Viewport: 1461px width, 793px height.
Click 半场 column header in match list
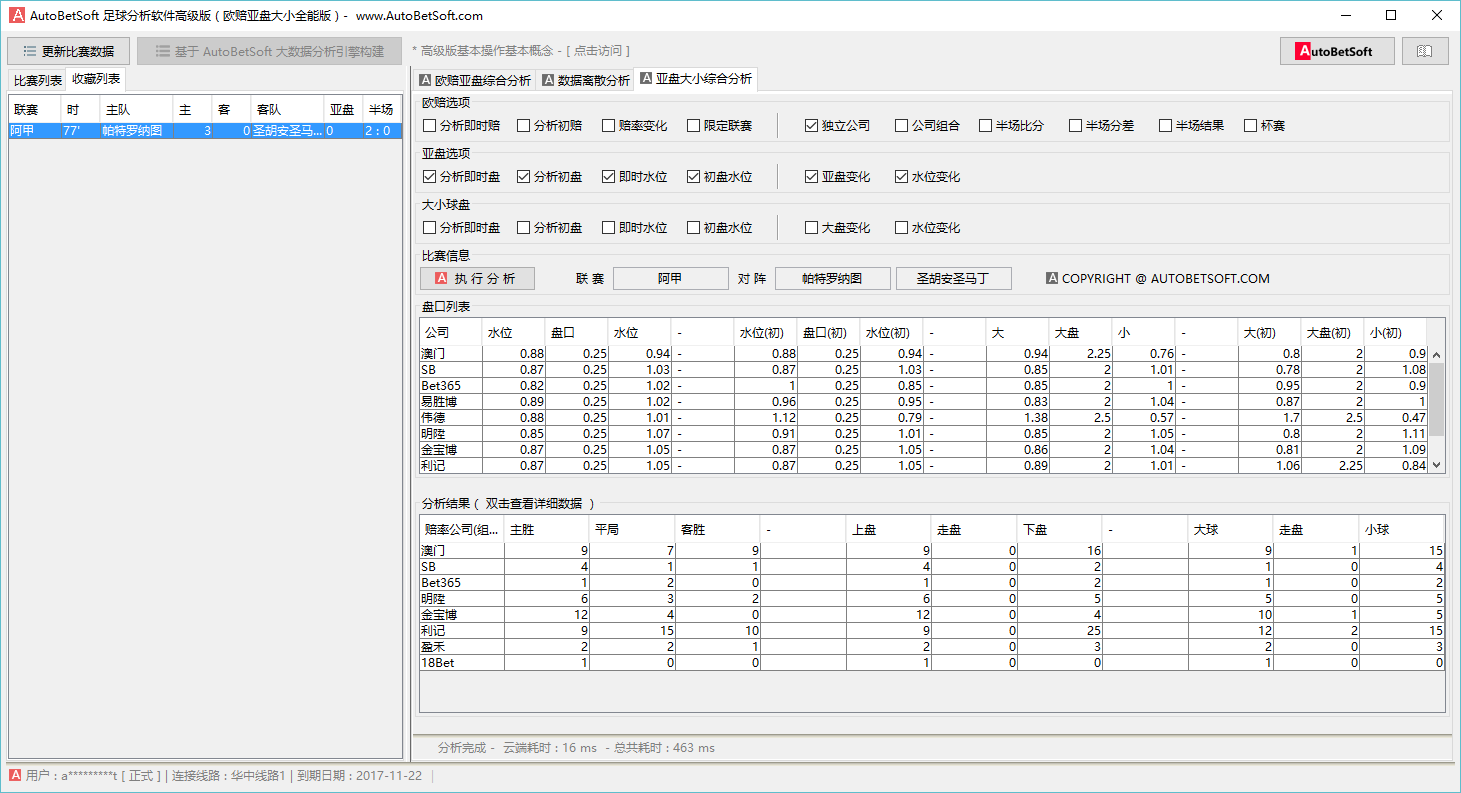coord(381,110)
